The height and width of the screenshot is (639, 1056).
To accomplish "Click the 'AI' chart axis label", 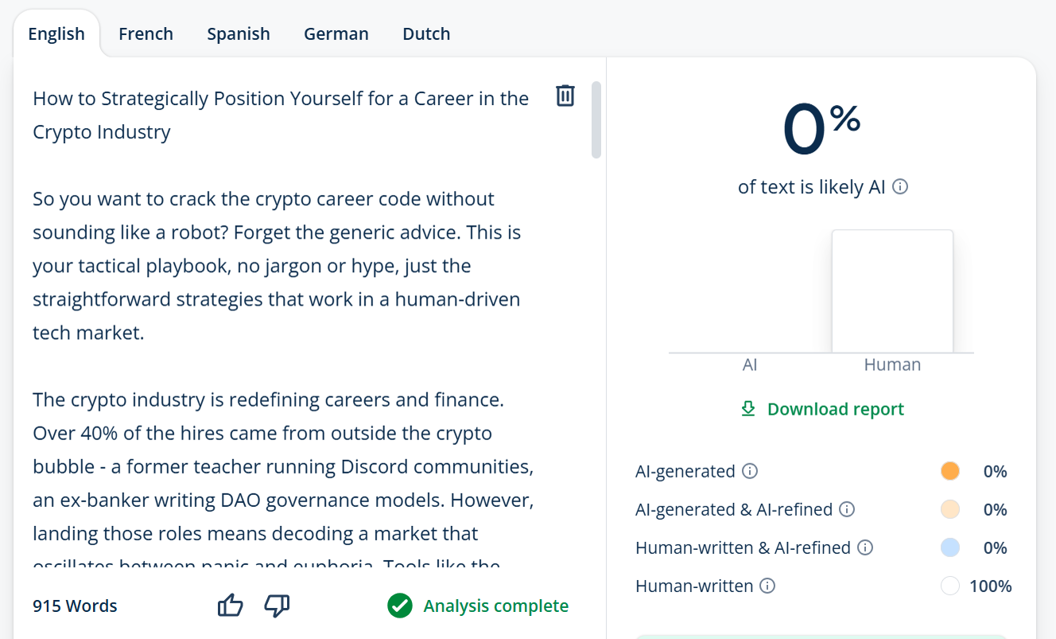I will (750, 364).
